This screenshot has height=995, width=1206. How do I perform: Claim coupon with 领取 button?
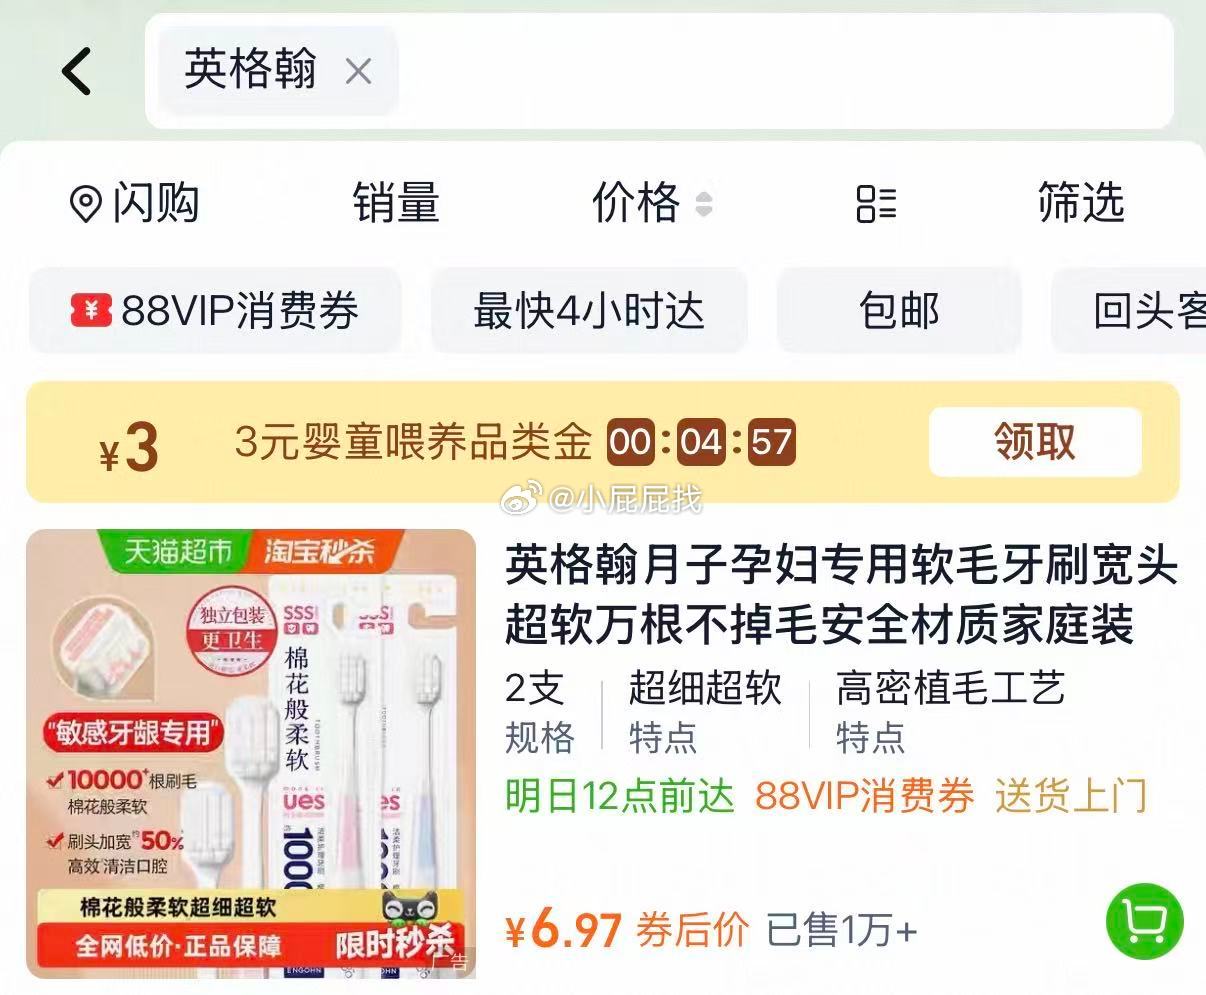pyautogui.click(x=1035, y=442)
